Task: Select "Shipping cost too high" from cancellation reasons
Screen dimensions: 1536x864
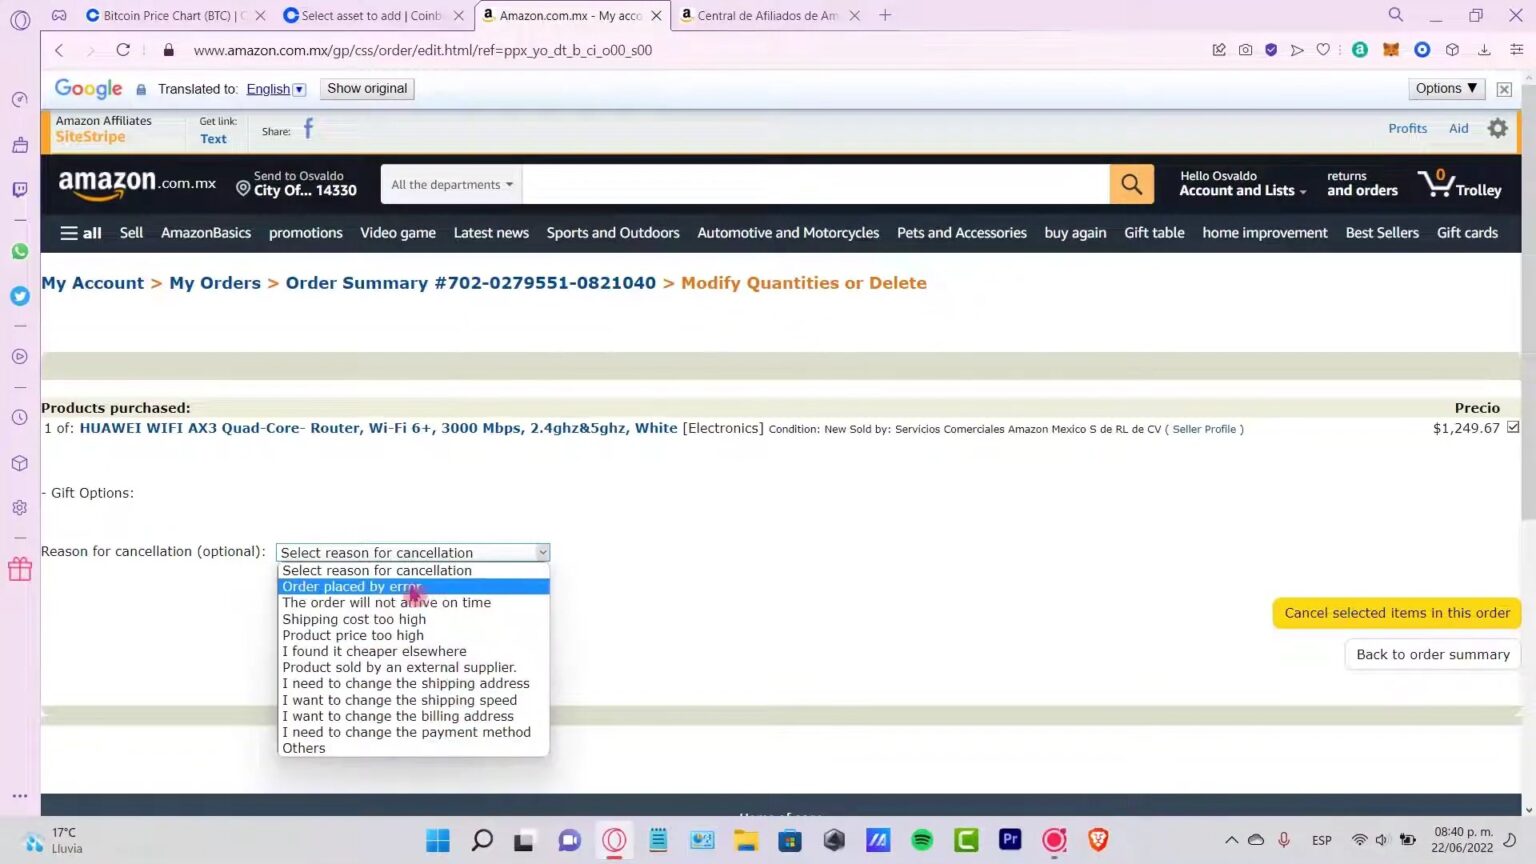Action: tap(354, 619)
